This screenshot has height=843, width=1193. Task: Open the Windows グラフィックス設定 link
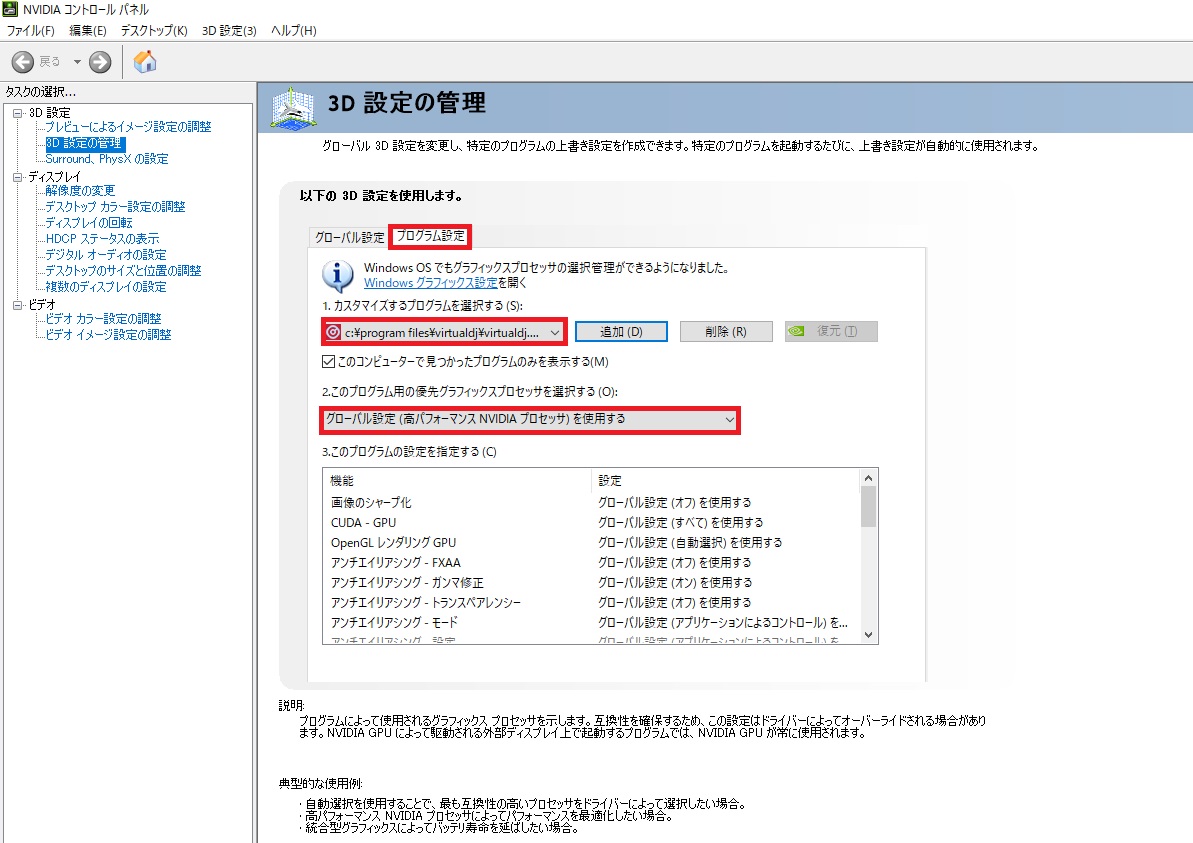431,282
